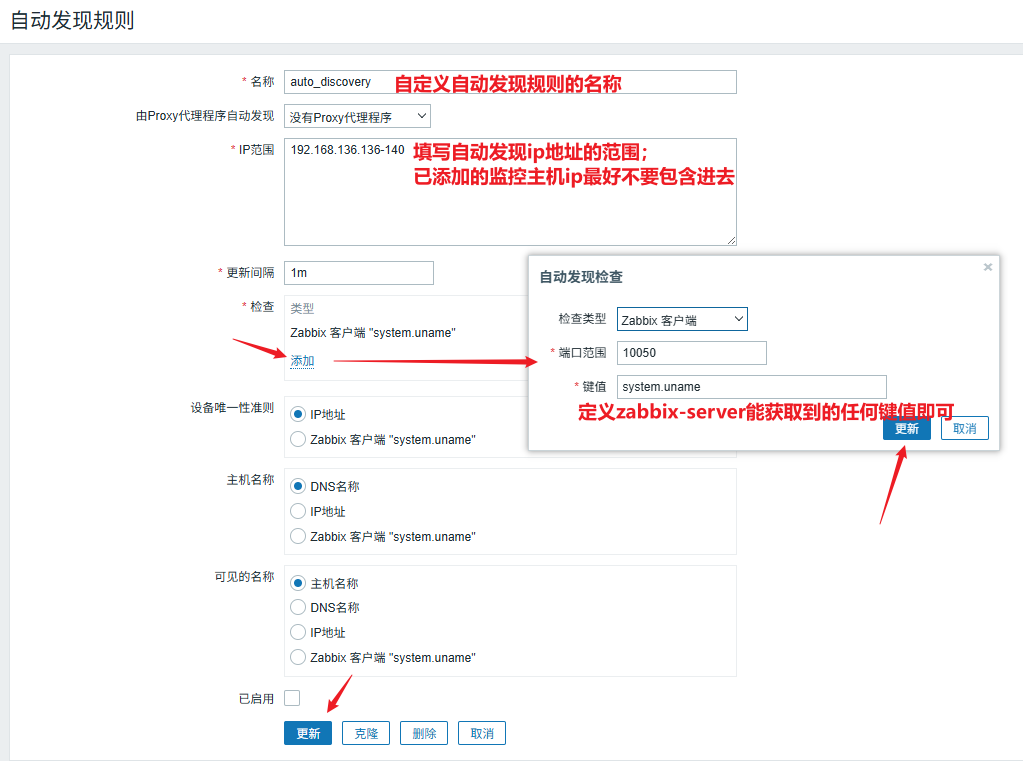Select Zabbix 客户端 system.uname under 设备唯一性准则

click(298, 439)
